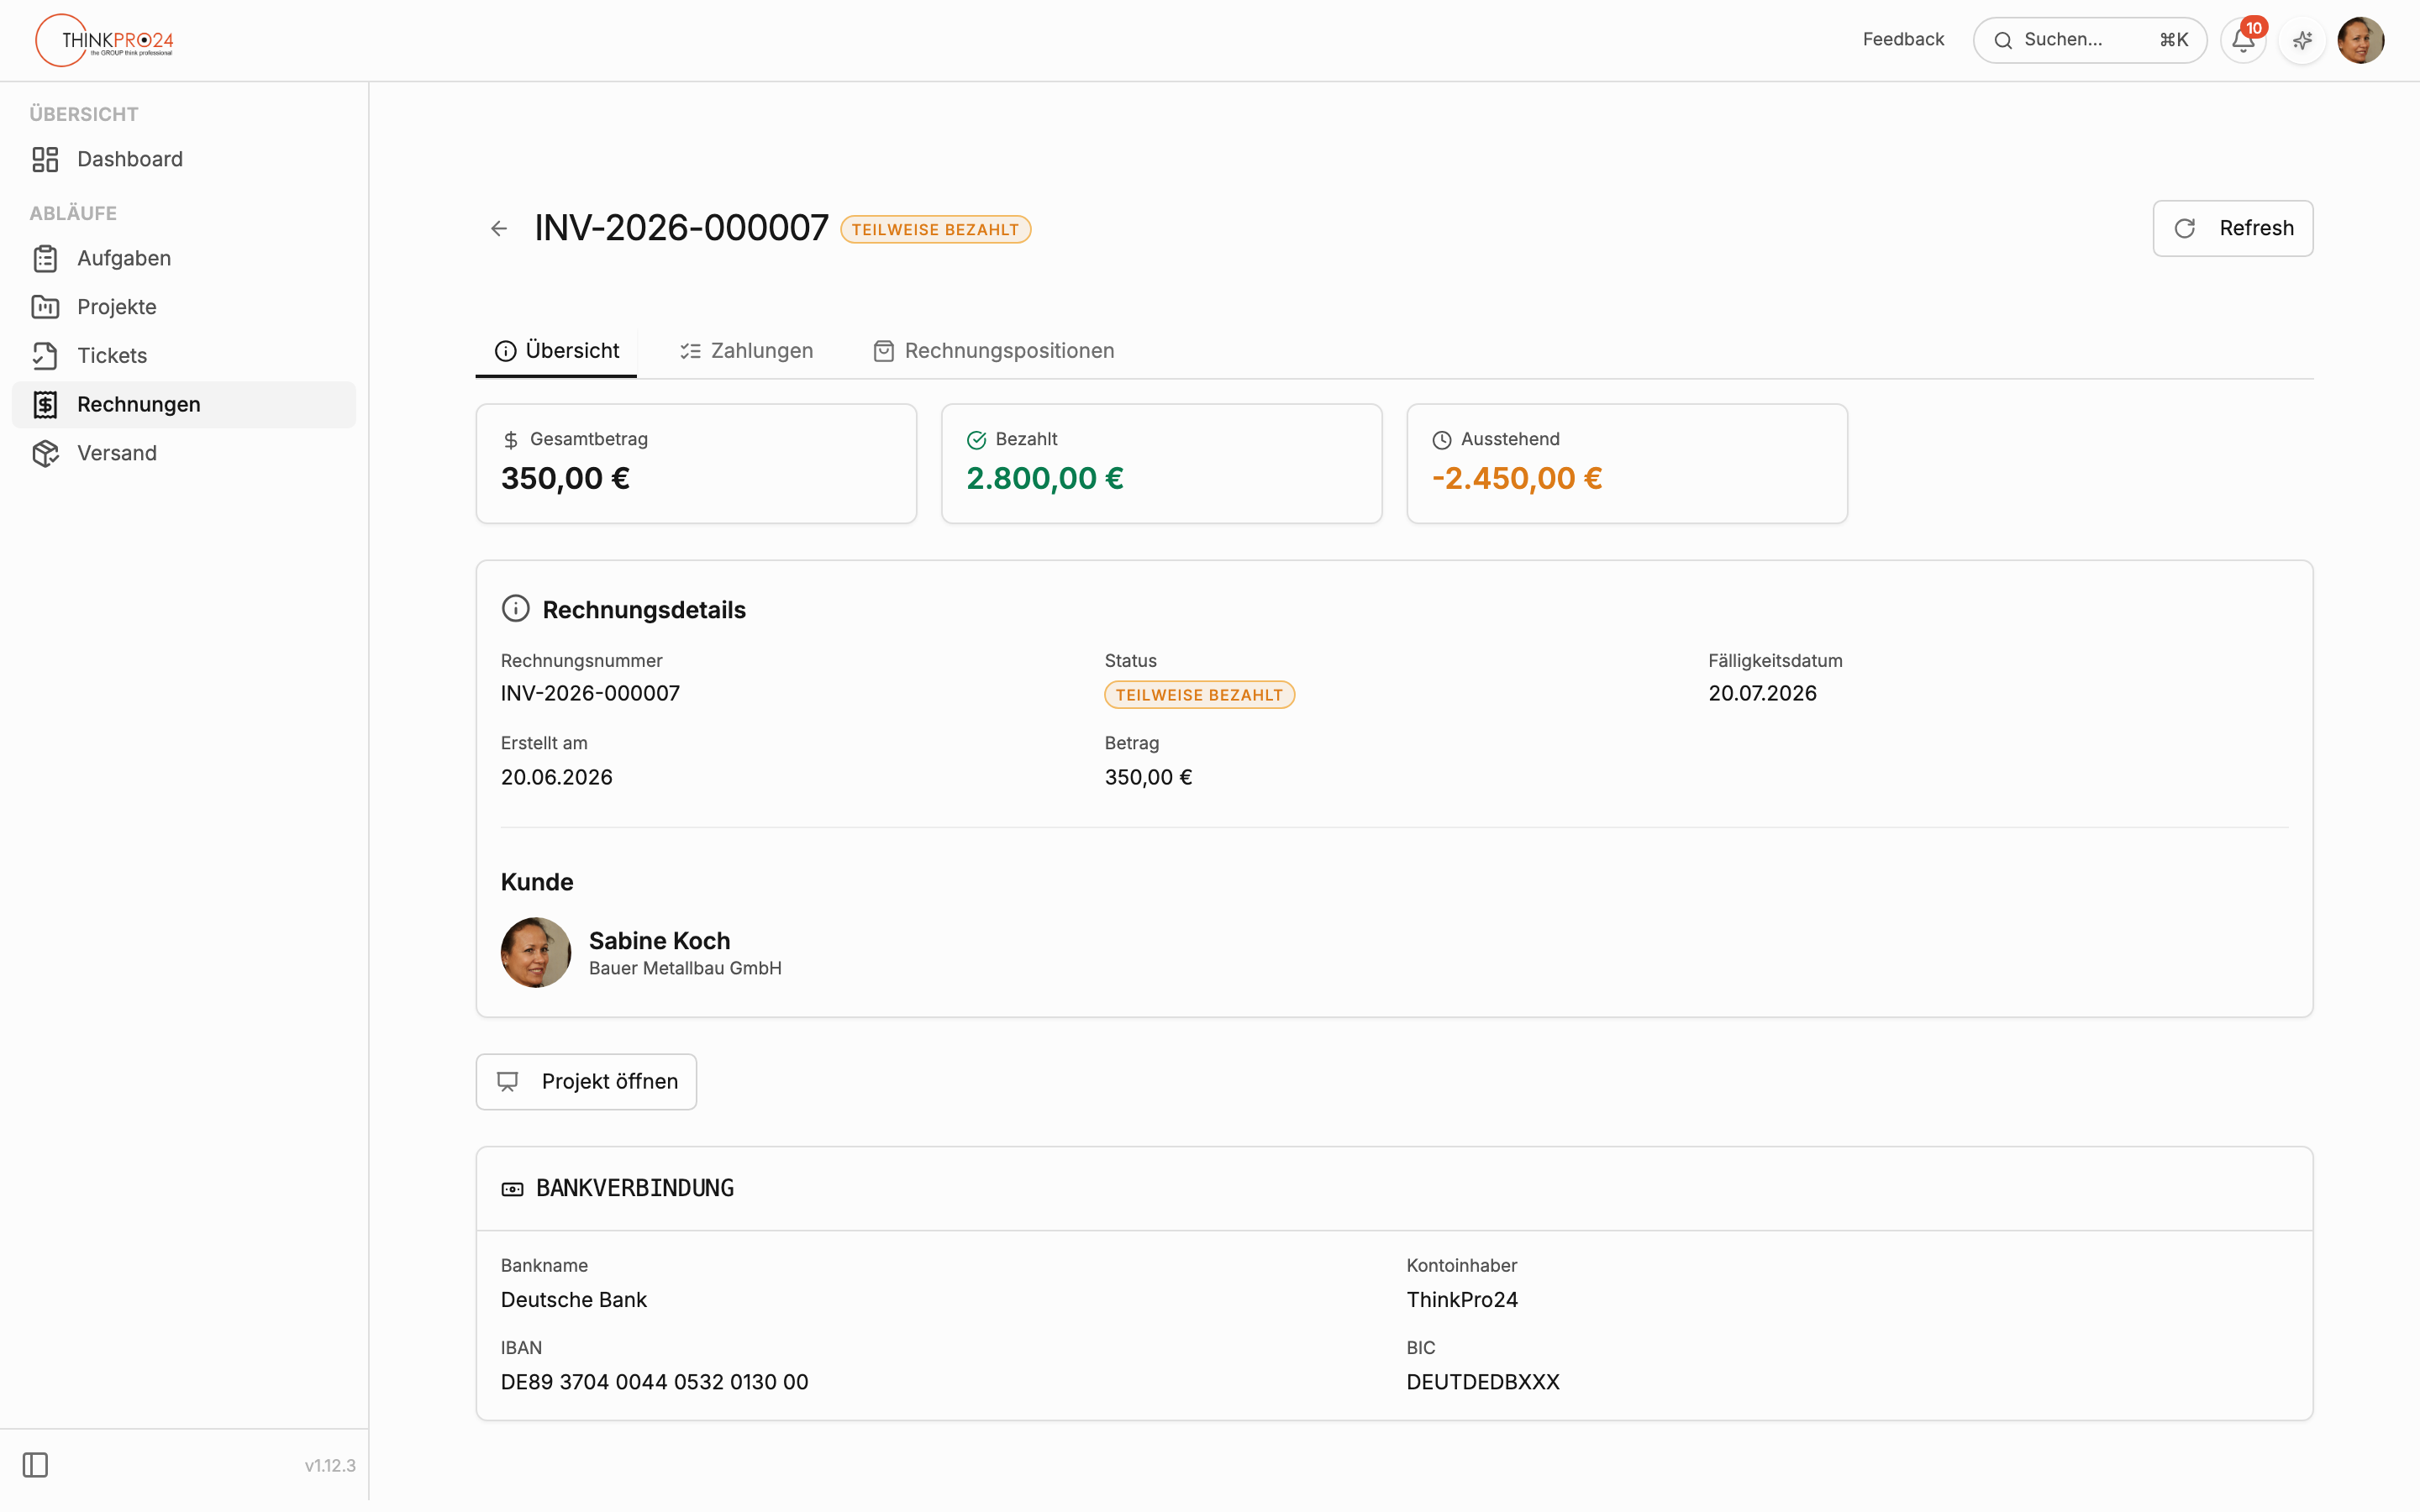Click the Refresh button

(2233, 228)
